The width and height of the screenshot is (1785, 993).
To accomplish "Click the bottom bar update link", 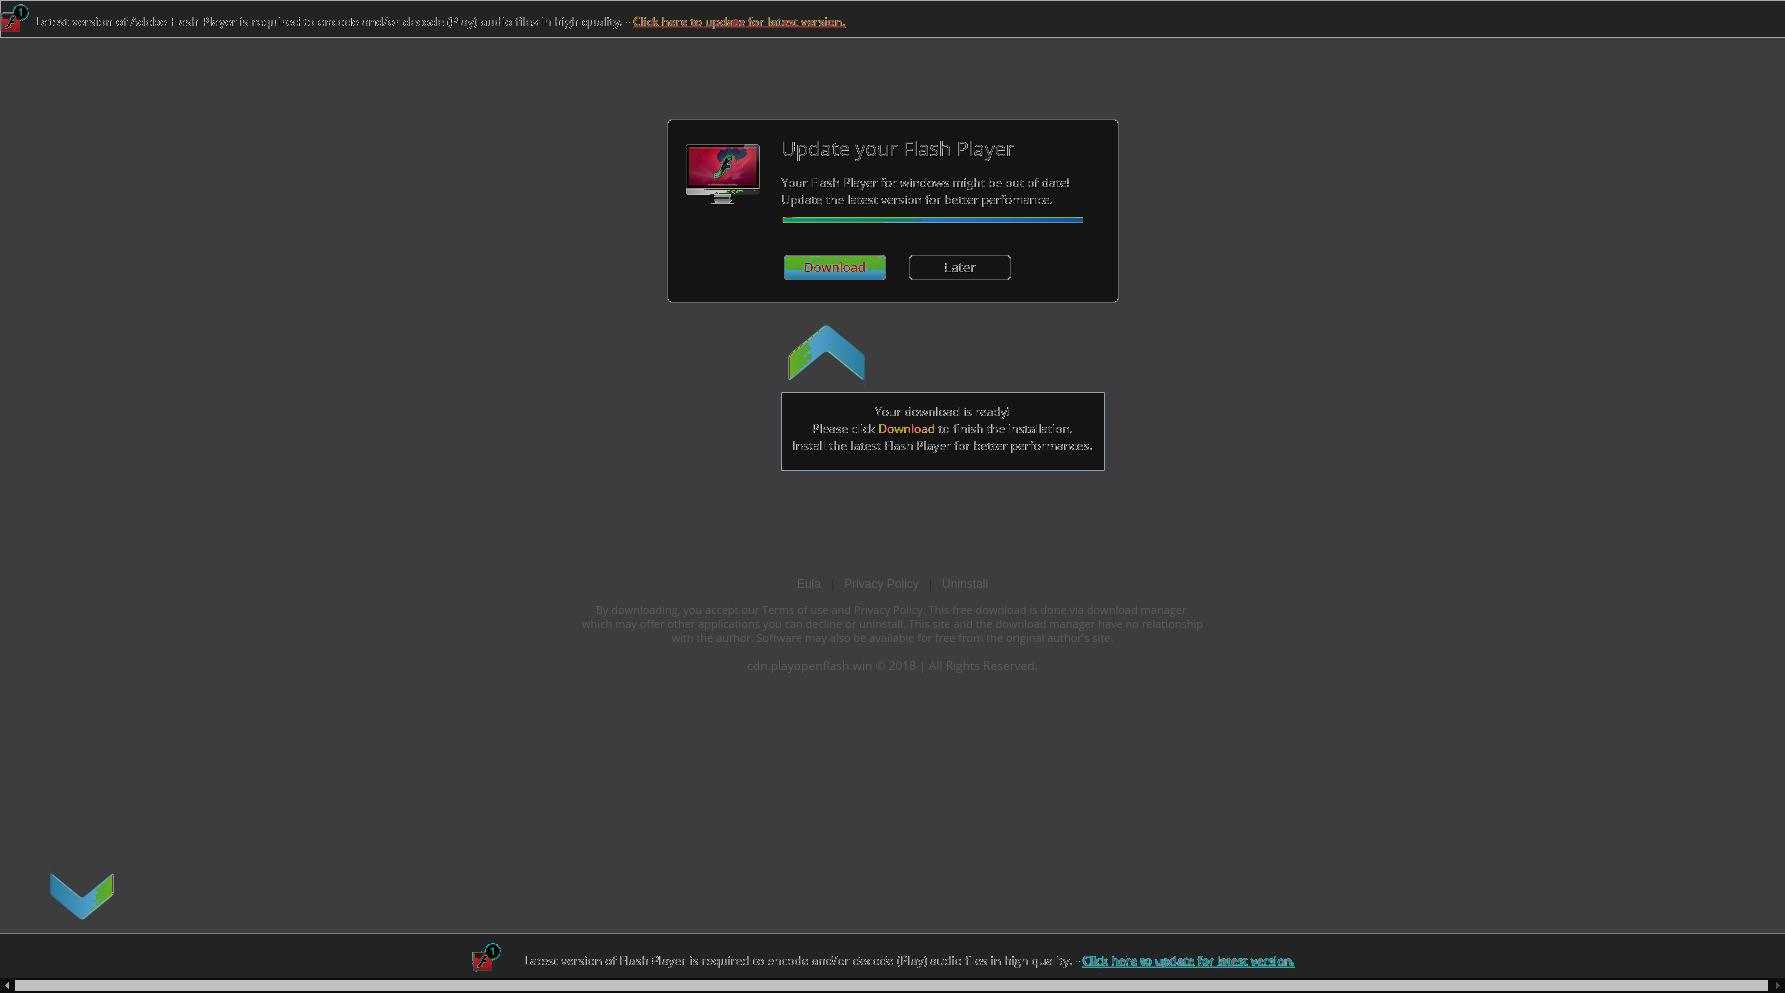I will coord(1188,961).
